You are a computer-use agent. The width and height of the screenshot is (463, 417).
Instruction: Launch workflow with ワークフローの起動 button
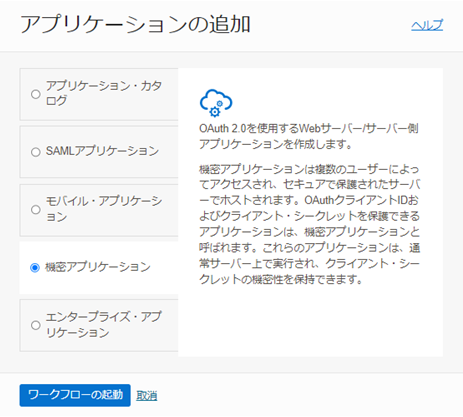click(75, 395)
